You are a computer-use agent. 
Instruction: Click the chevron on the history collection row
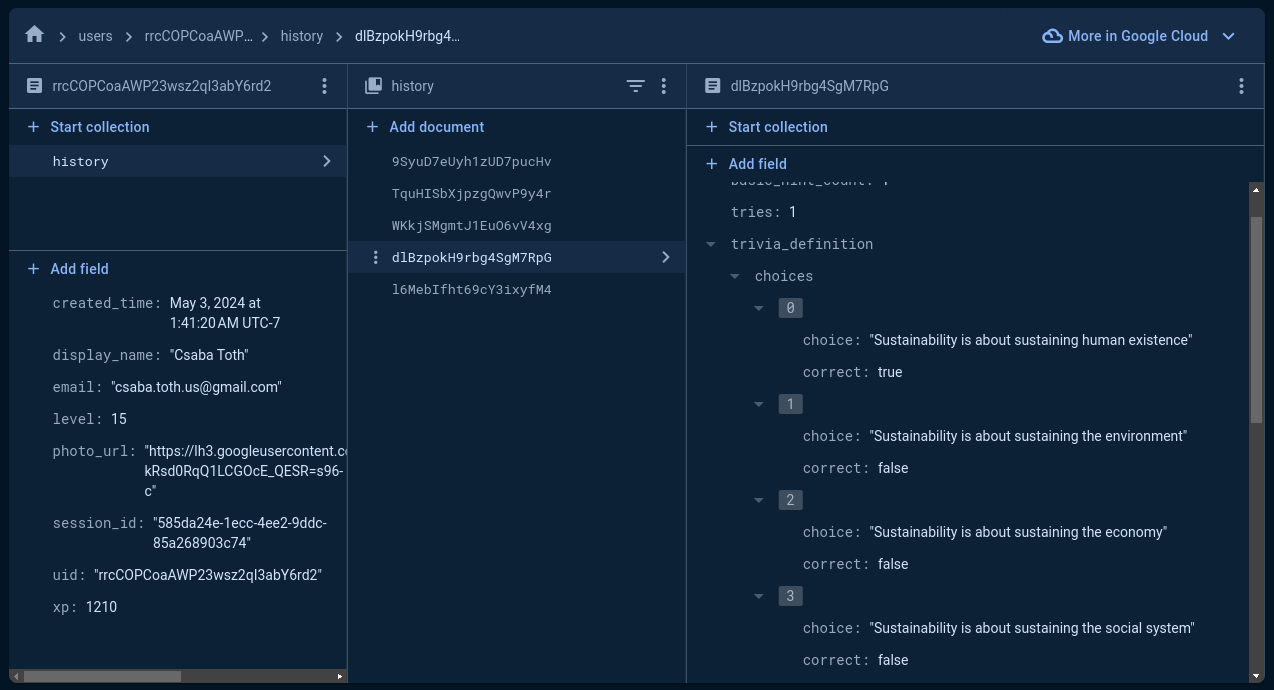point(327,161)
